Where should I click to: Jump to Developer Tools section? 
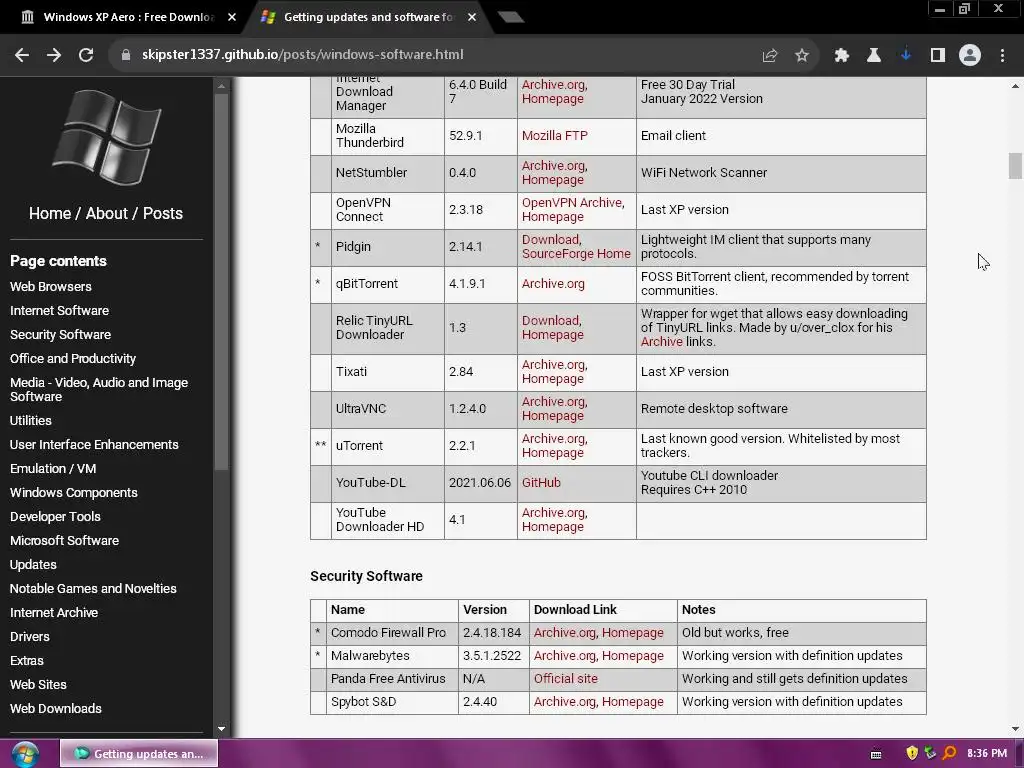coord(56,517)
